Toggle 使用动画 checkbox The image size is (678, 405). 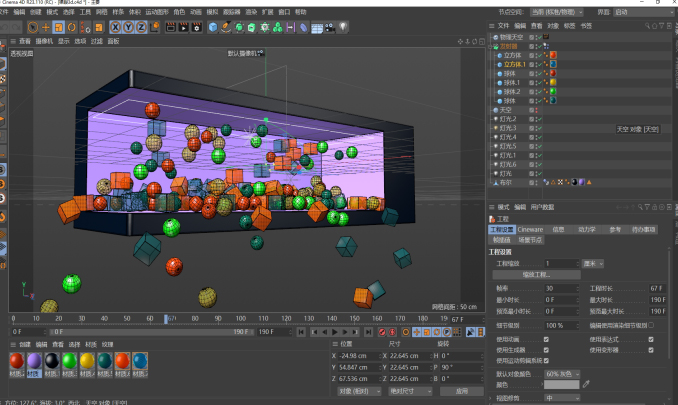point(546,339)
